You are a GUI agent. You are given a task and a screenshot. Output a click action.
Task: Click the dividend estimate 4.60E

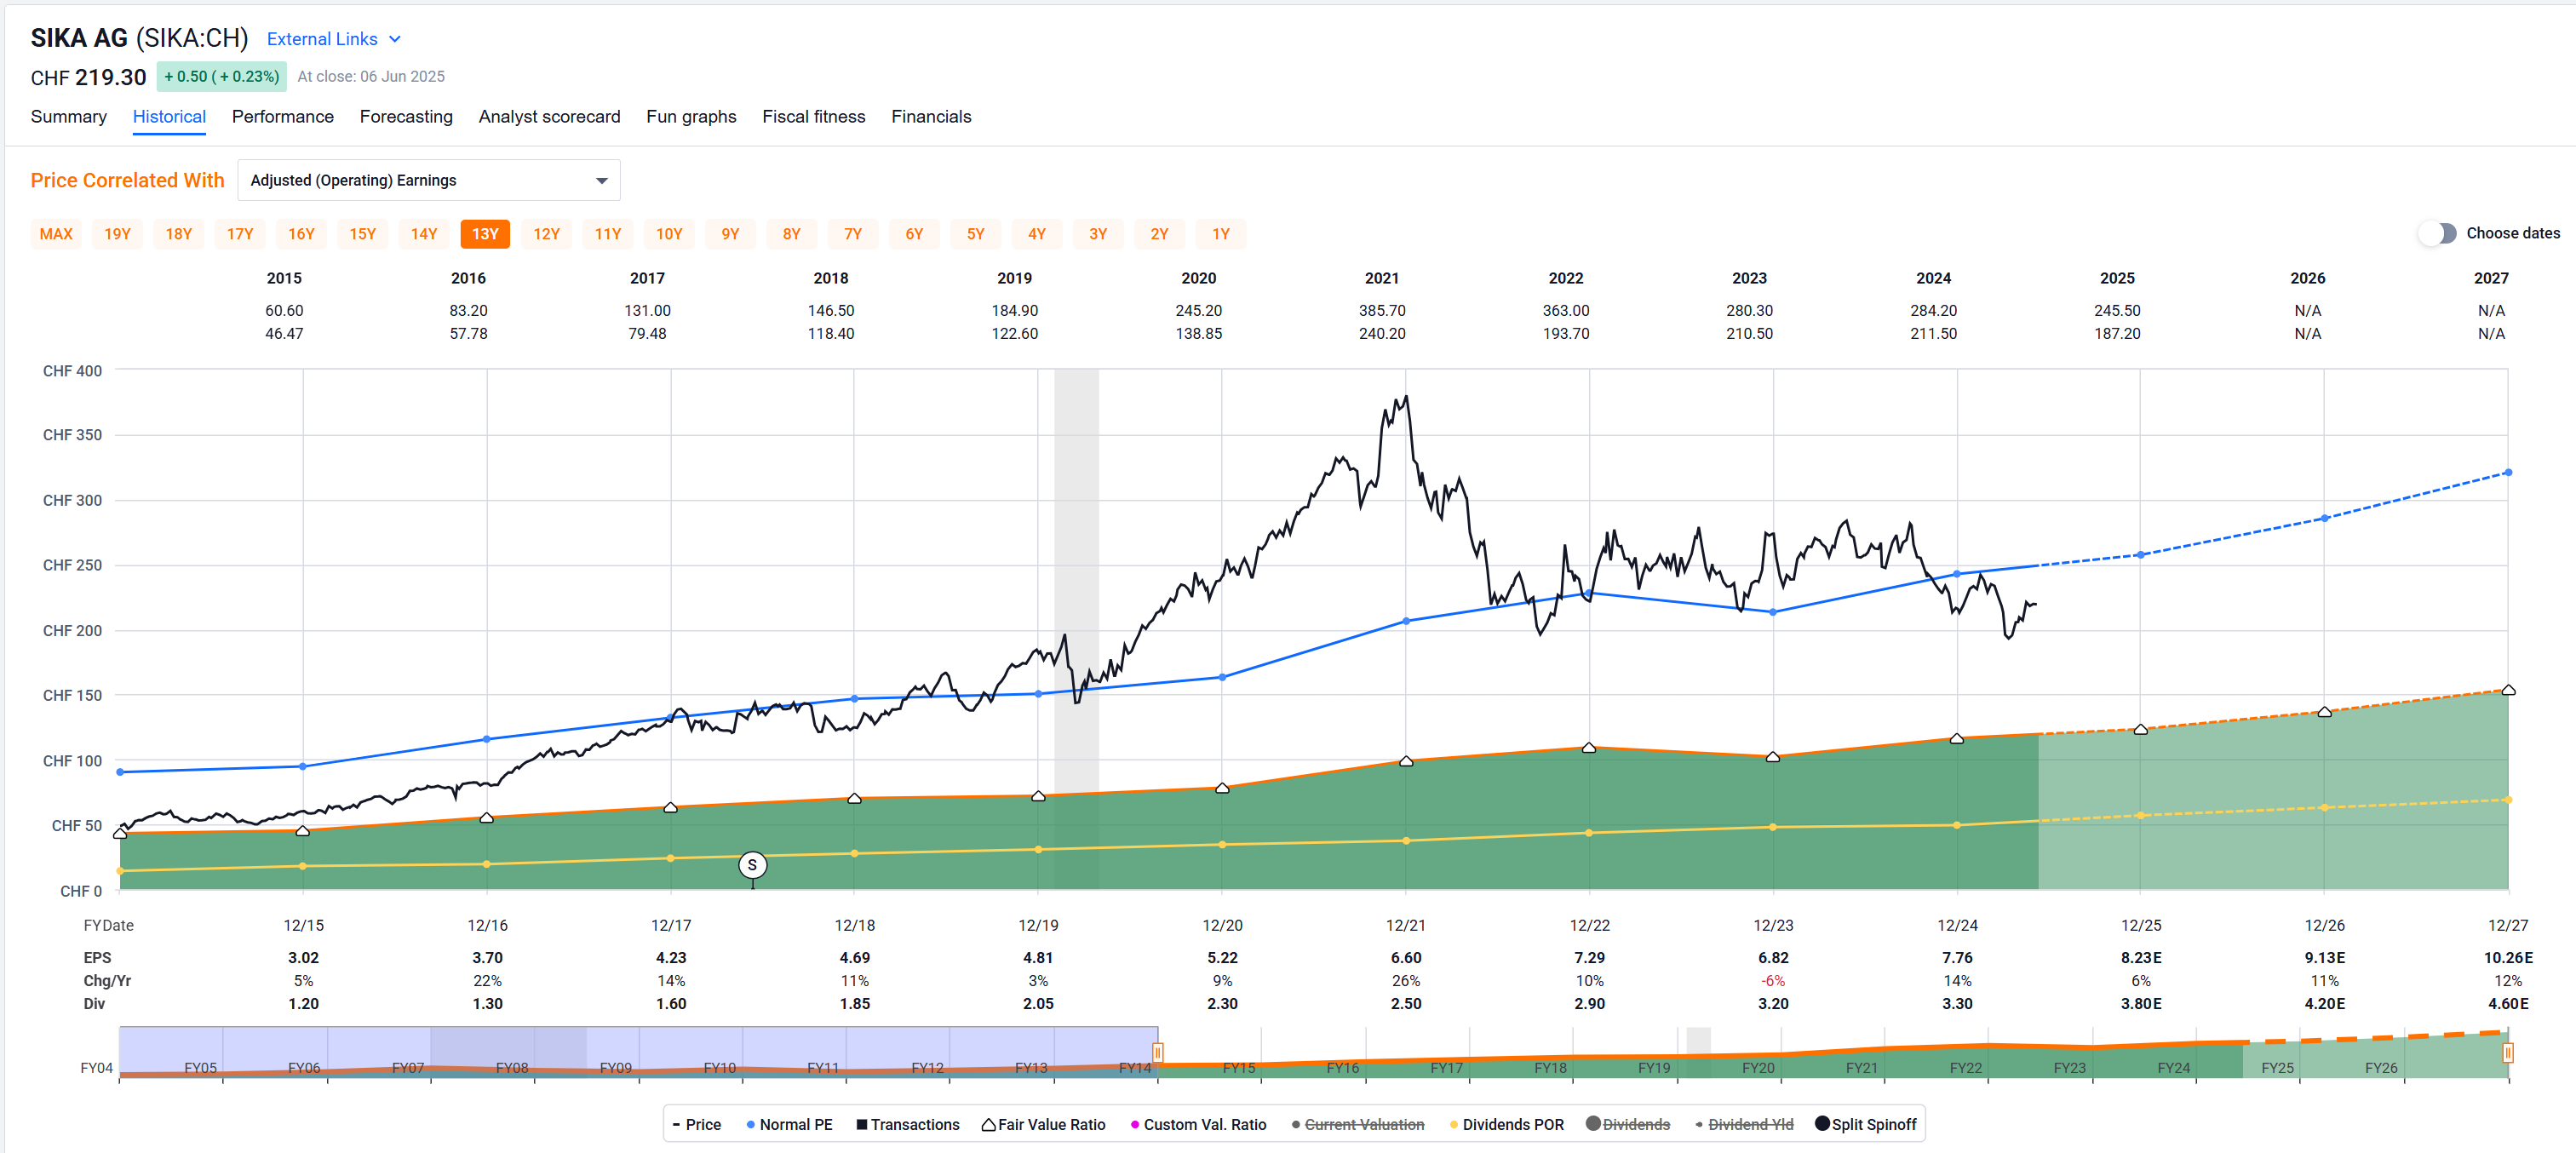(2508, 1004)
